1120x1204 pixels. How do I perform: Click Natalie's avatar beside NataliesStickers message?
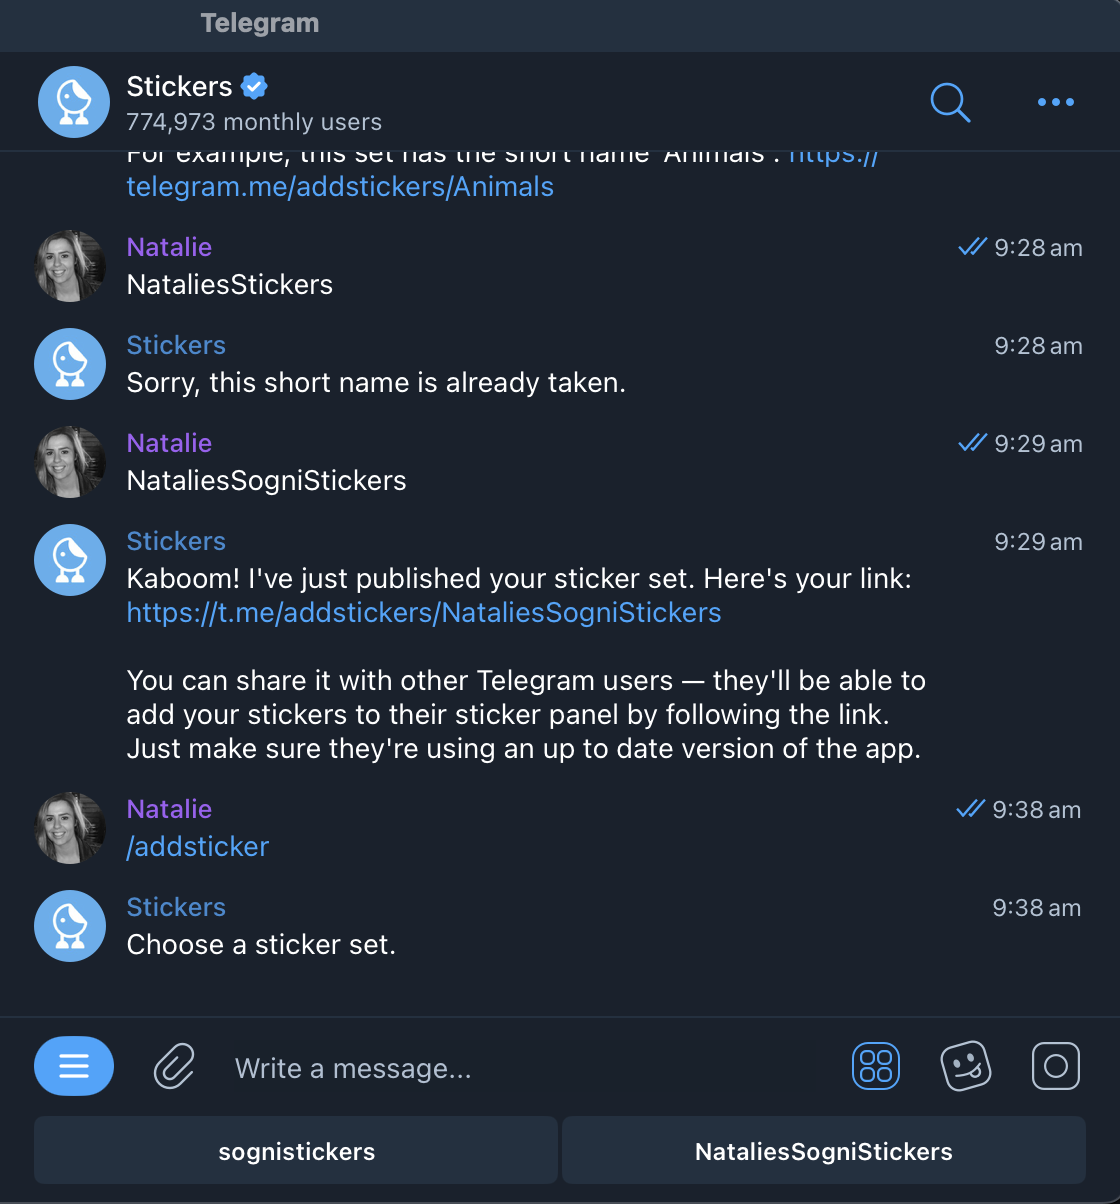pyautogui.click(x=70, y=266)
